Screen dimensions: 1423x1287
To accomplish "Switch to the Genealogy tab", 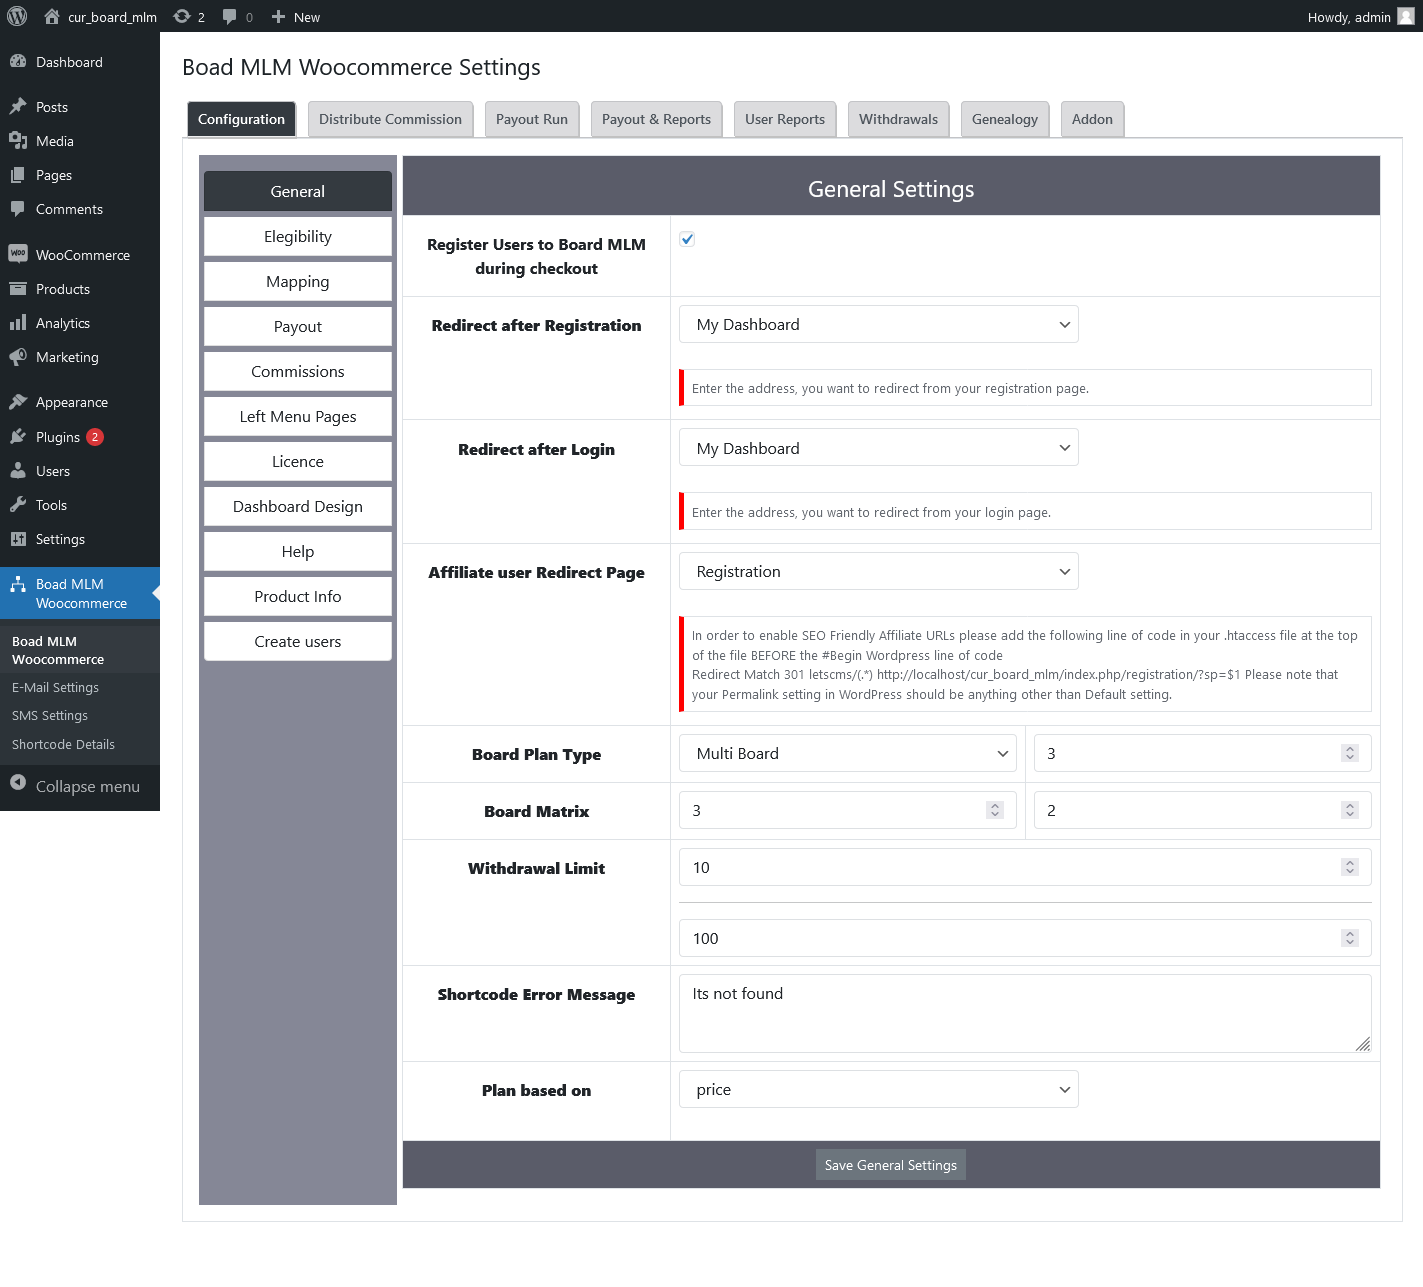I will (1004, 119).
